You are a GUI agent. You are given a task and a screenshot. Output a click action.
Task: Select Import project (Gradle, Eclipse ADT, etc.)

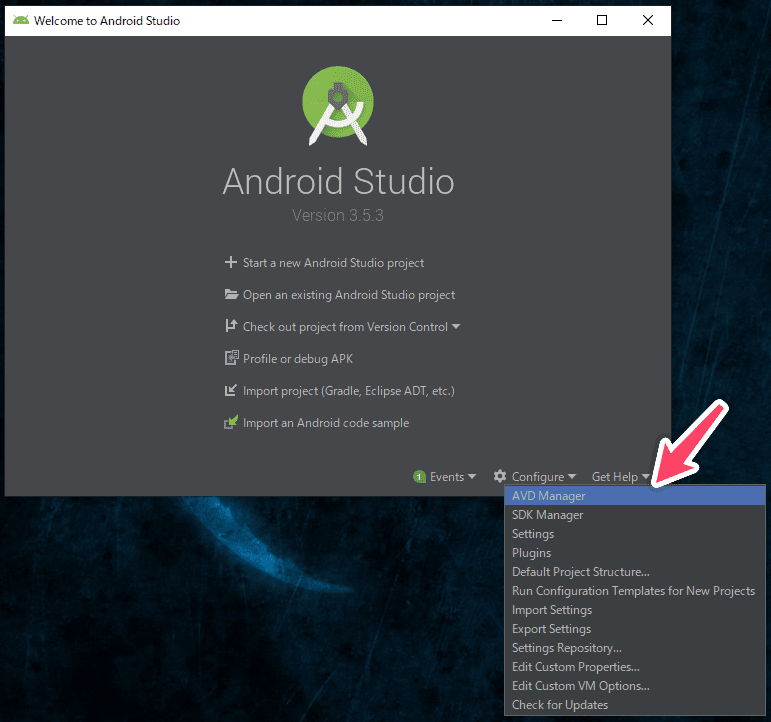[x=349, y=391]
